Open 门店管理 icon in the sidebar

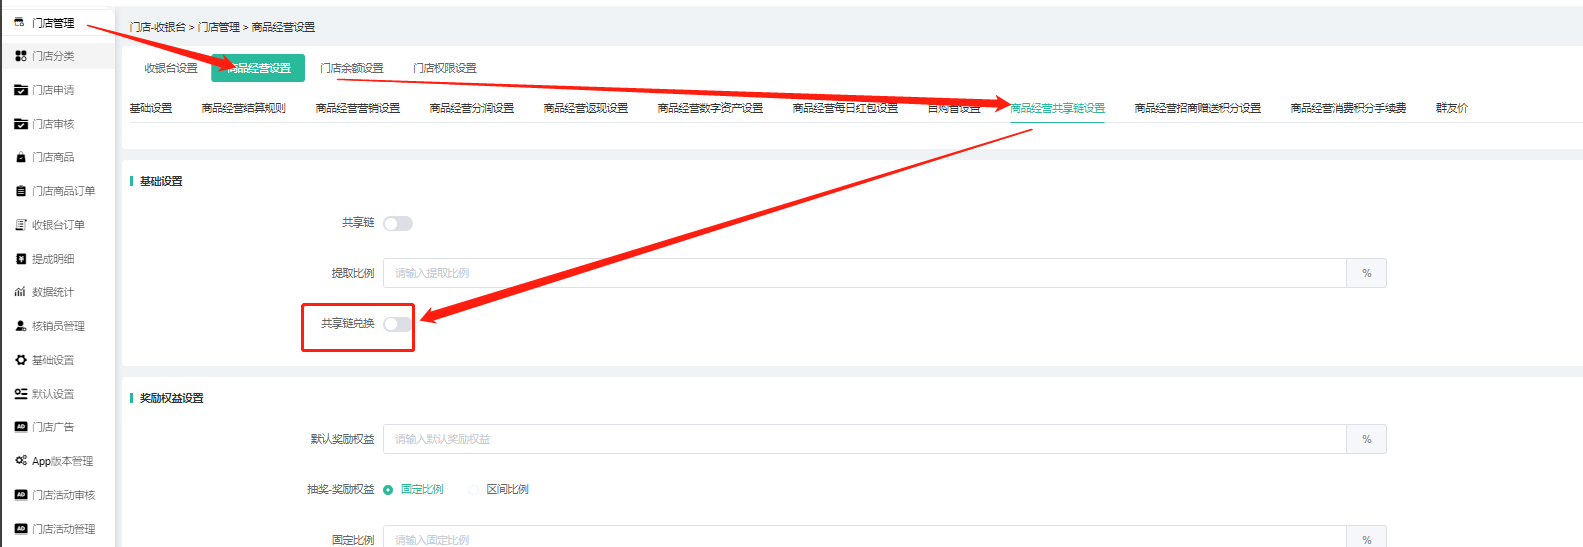[x=19, y=22]
